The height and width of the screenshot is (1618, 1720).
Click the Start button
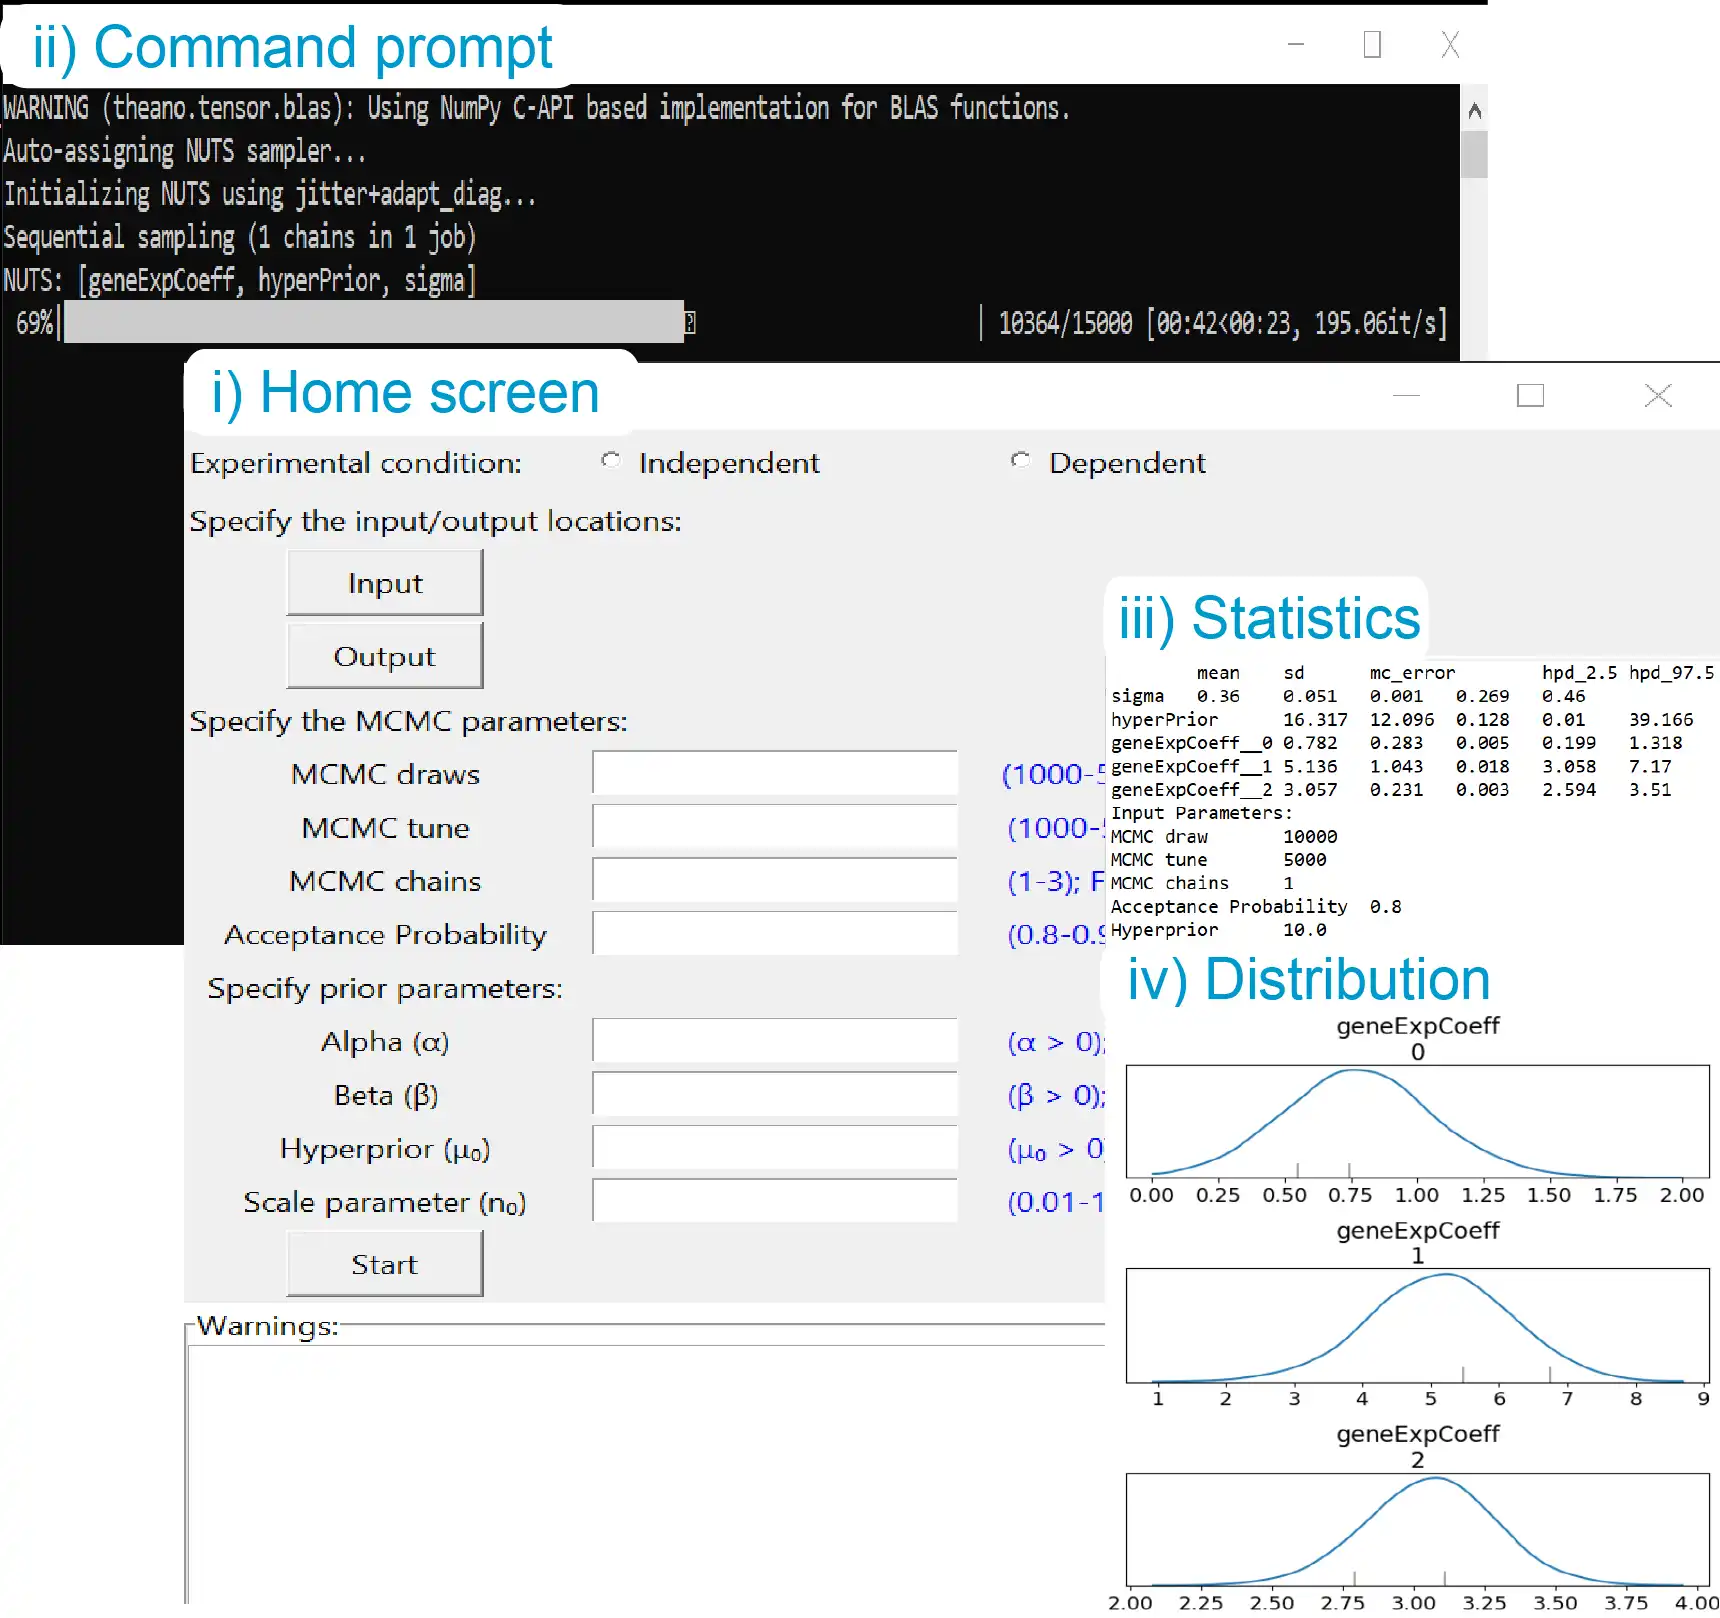385,1264
